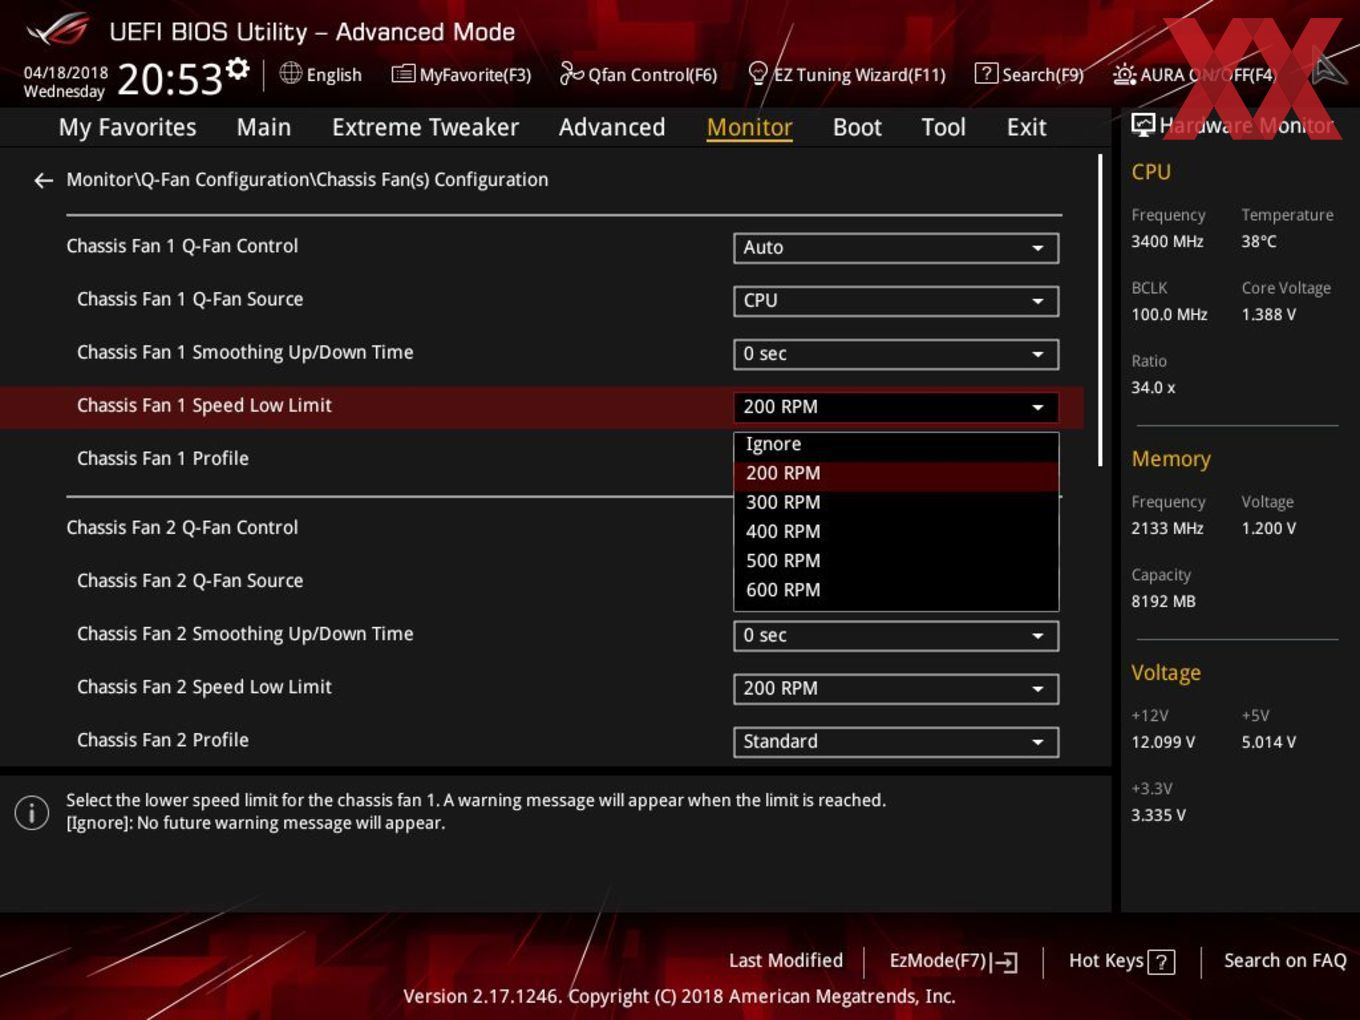Click the Ratio 34.0 x value

(x=1153, y=387)
